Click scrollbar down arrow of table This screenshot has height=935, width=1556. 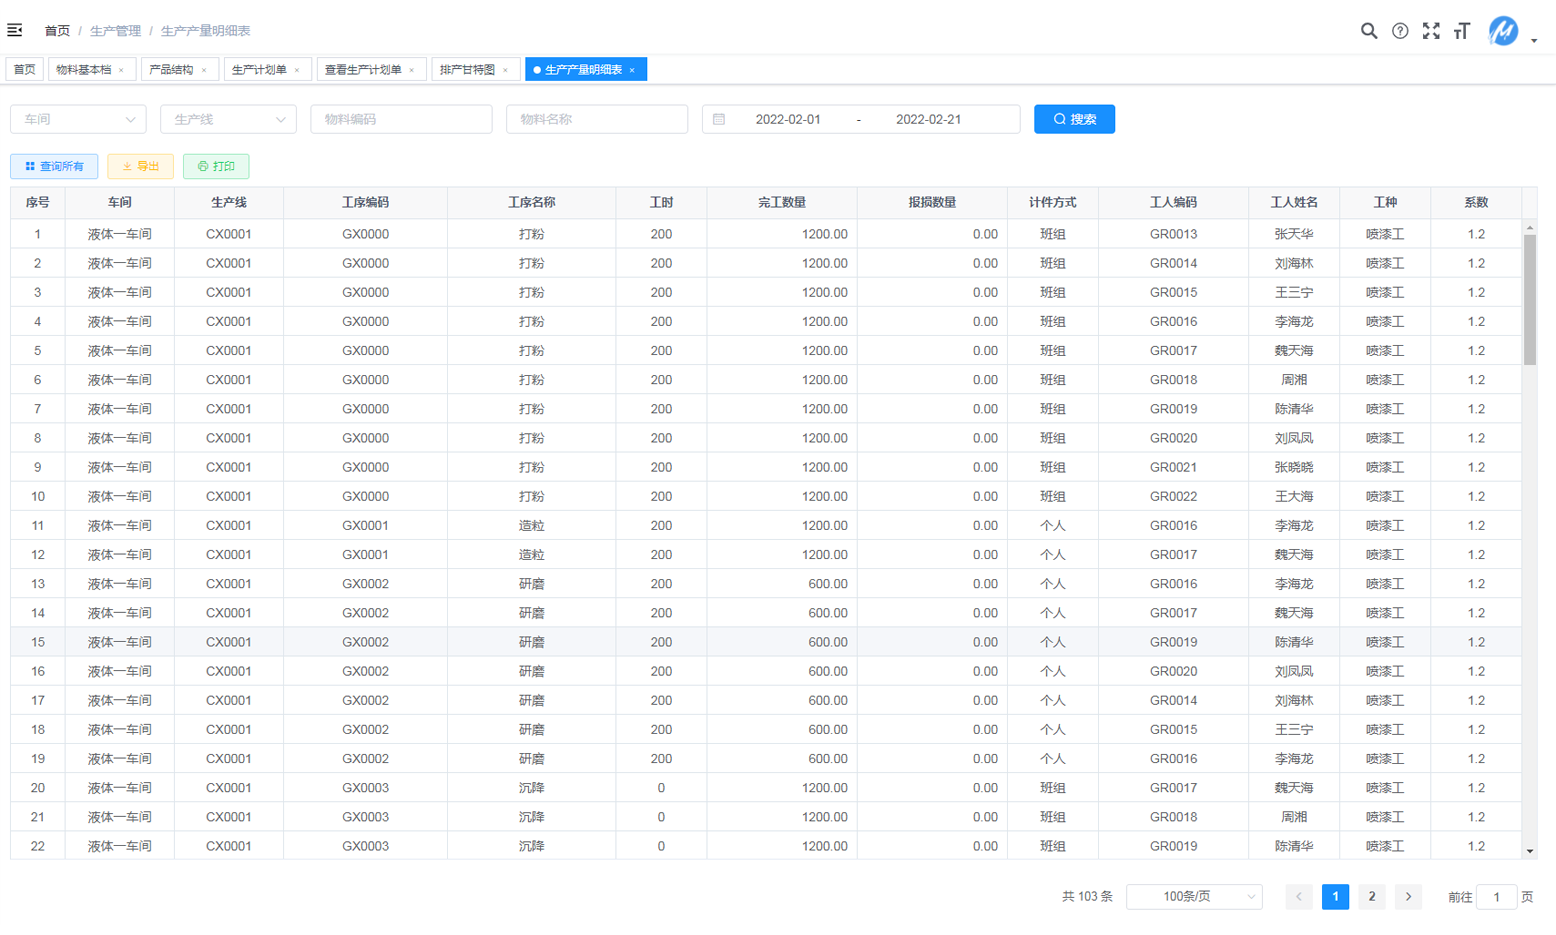[x=1529, y=852]
